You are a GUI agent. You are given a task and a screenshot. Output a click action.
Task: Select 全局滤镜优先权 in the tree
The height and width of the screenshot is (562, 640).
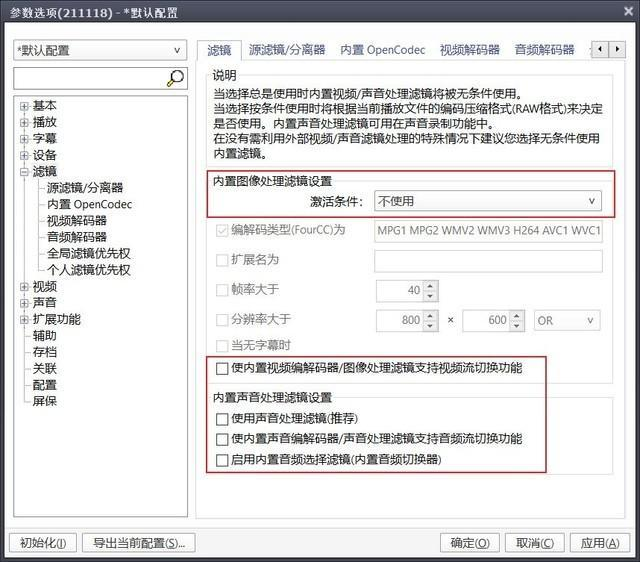tap(89, 253)
